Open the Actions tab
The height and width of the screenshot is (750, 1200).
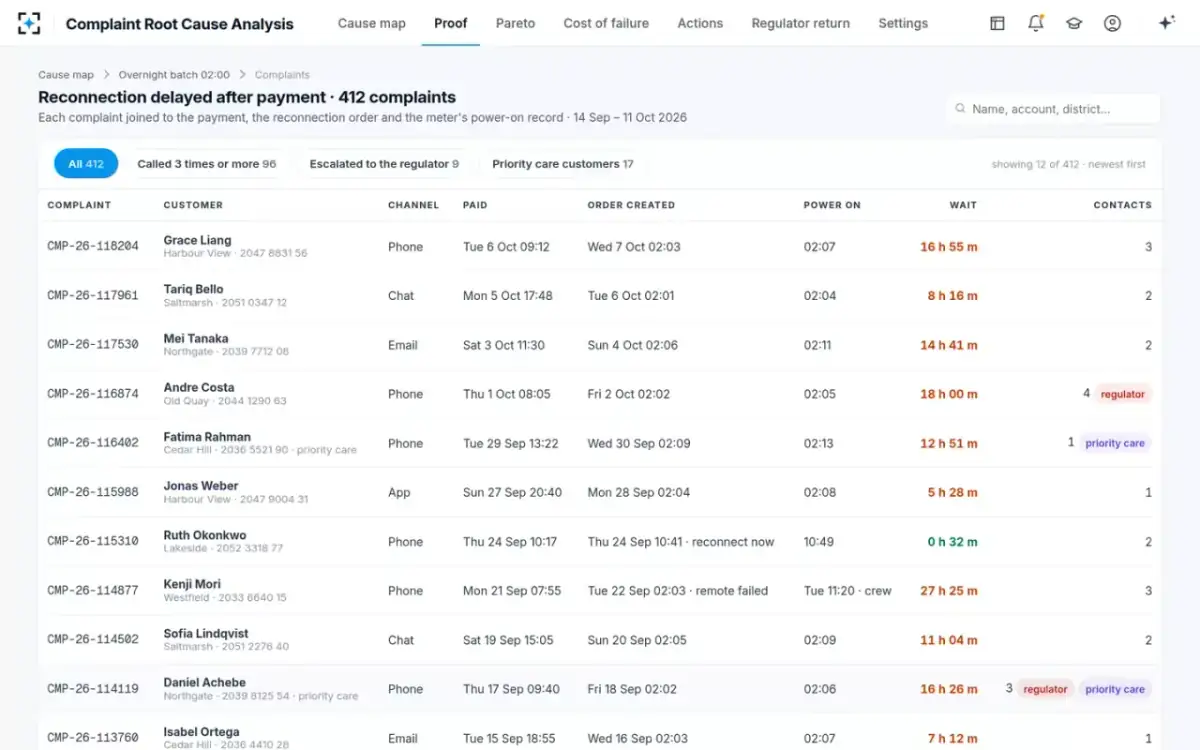(700, 23)
